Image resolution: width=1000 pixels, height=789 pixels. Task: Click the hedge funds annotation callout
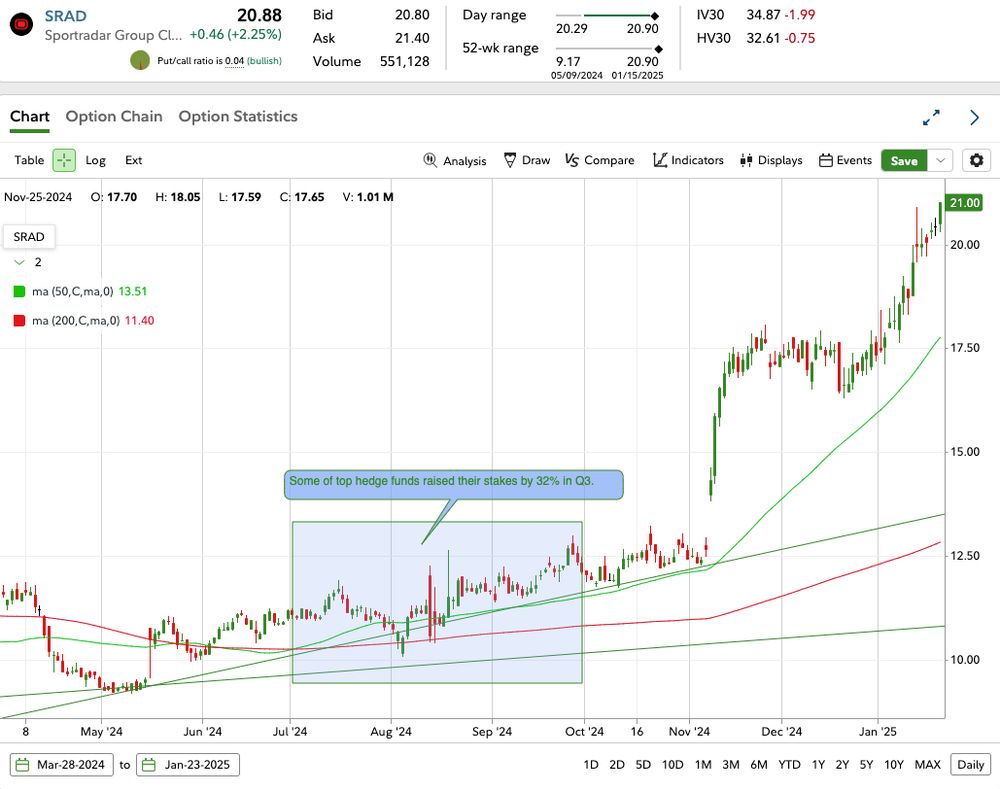[x=453, y=484]
